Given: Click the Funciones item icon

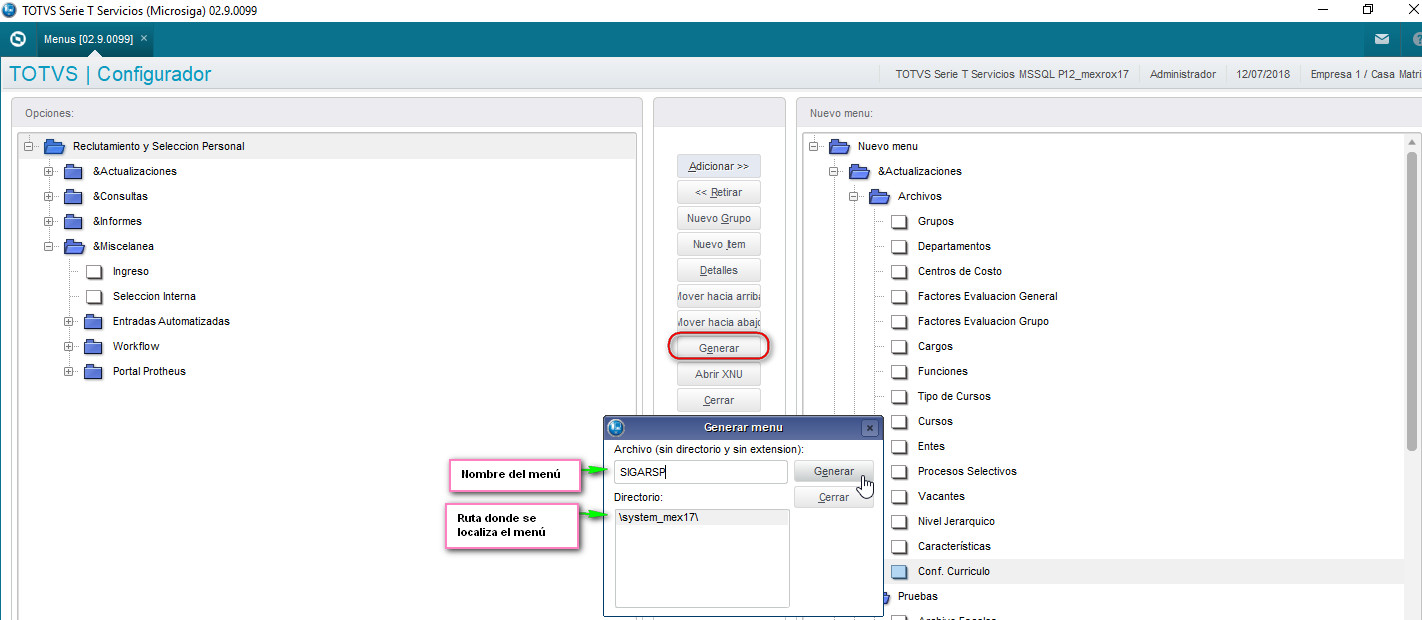Looking at the screenshot, I should click(899, 371).
